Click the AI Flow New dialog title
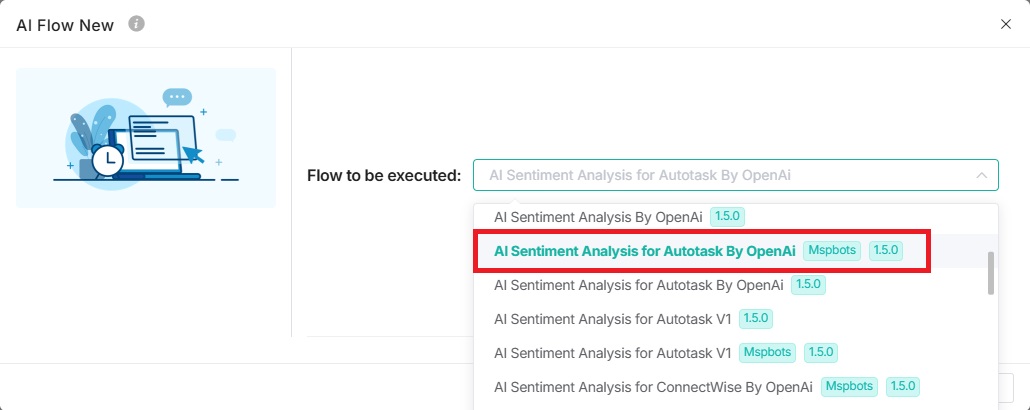1030x410 pixels. (x=65, y=24)
